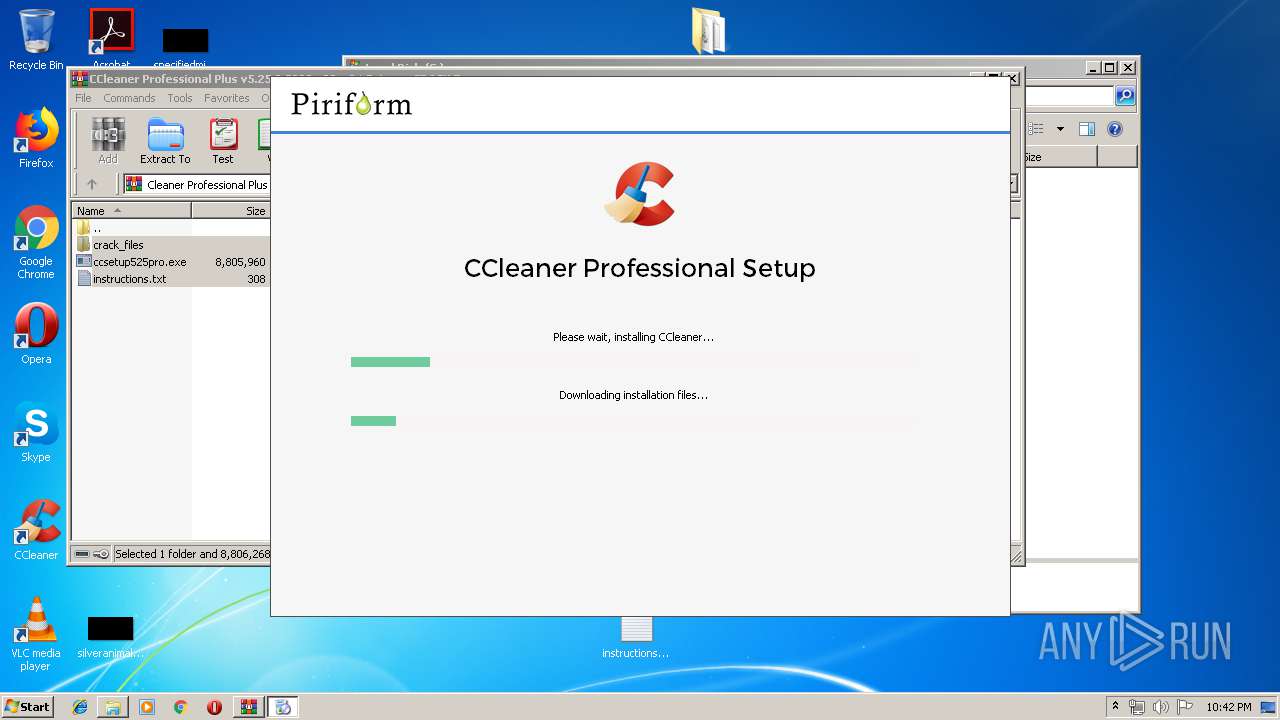Open Explorer help via question mark icon

point(1115,129)
